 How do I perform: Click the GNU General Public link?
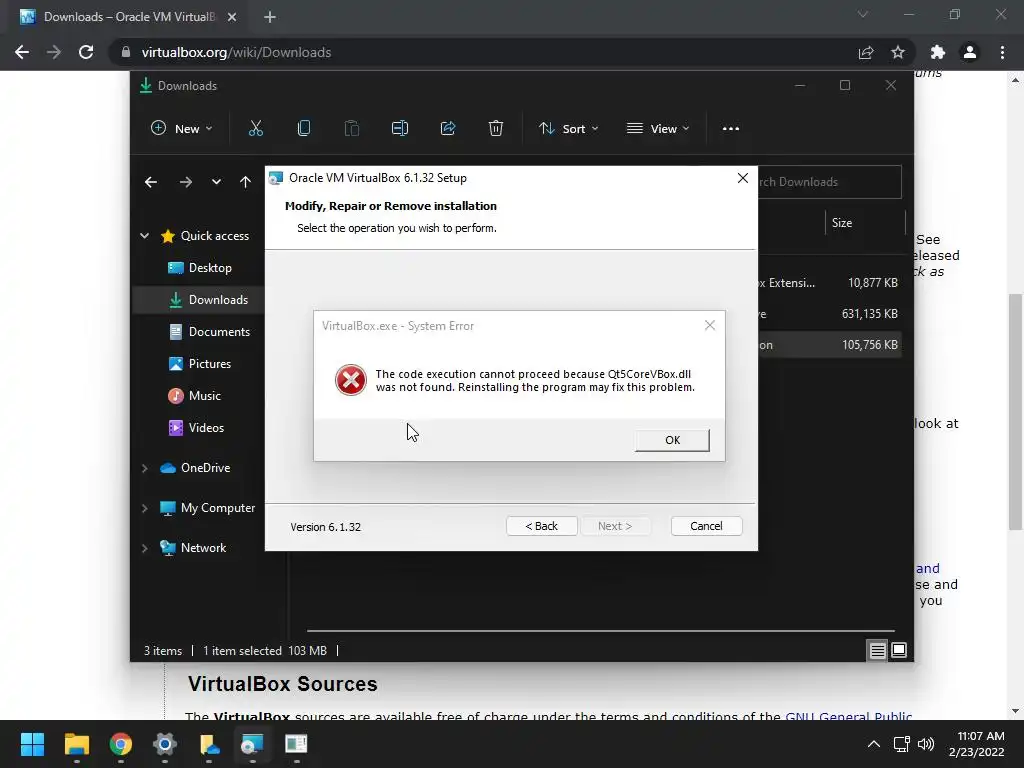click(848, 716)
